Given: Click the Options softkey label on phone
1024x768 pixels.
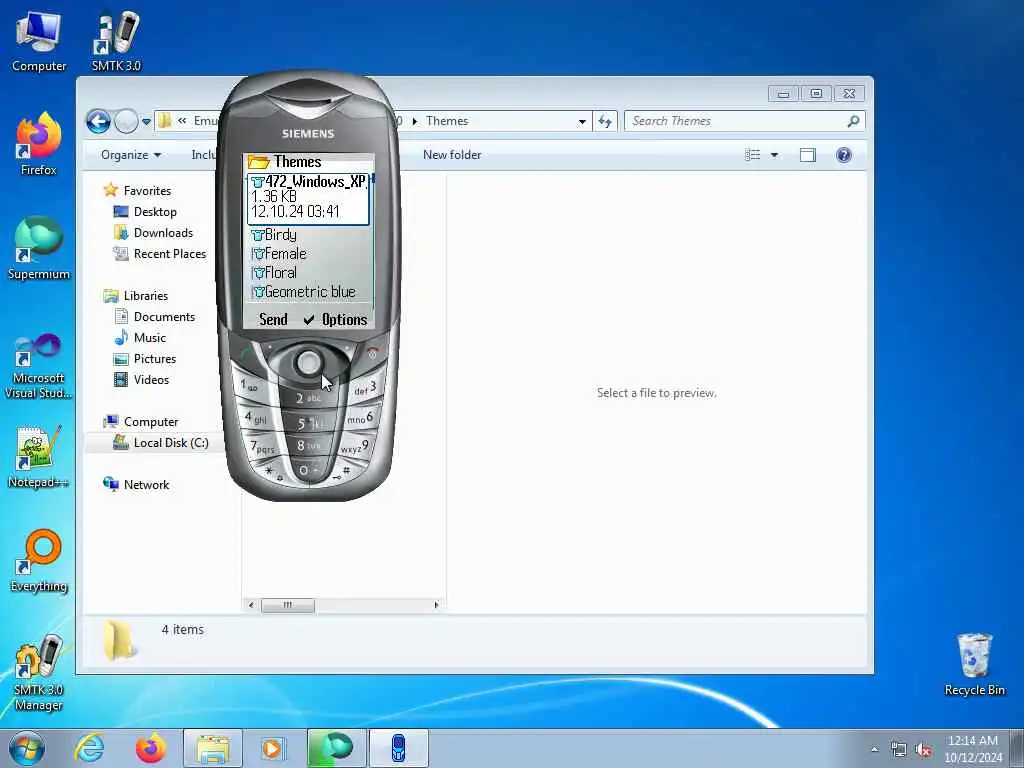Looking at the screenshot, I should pyautogui.click(x=344, y=319).
